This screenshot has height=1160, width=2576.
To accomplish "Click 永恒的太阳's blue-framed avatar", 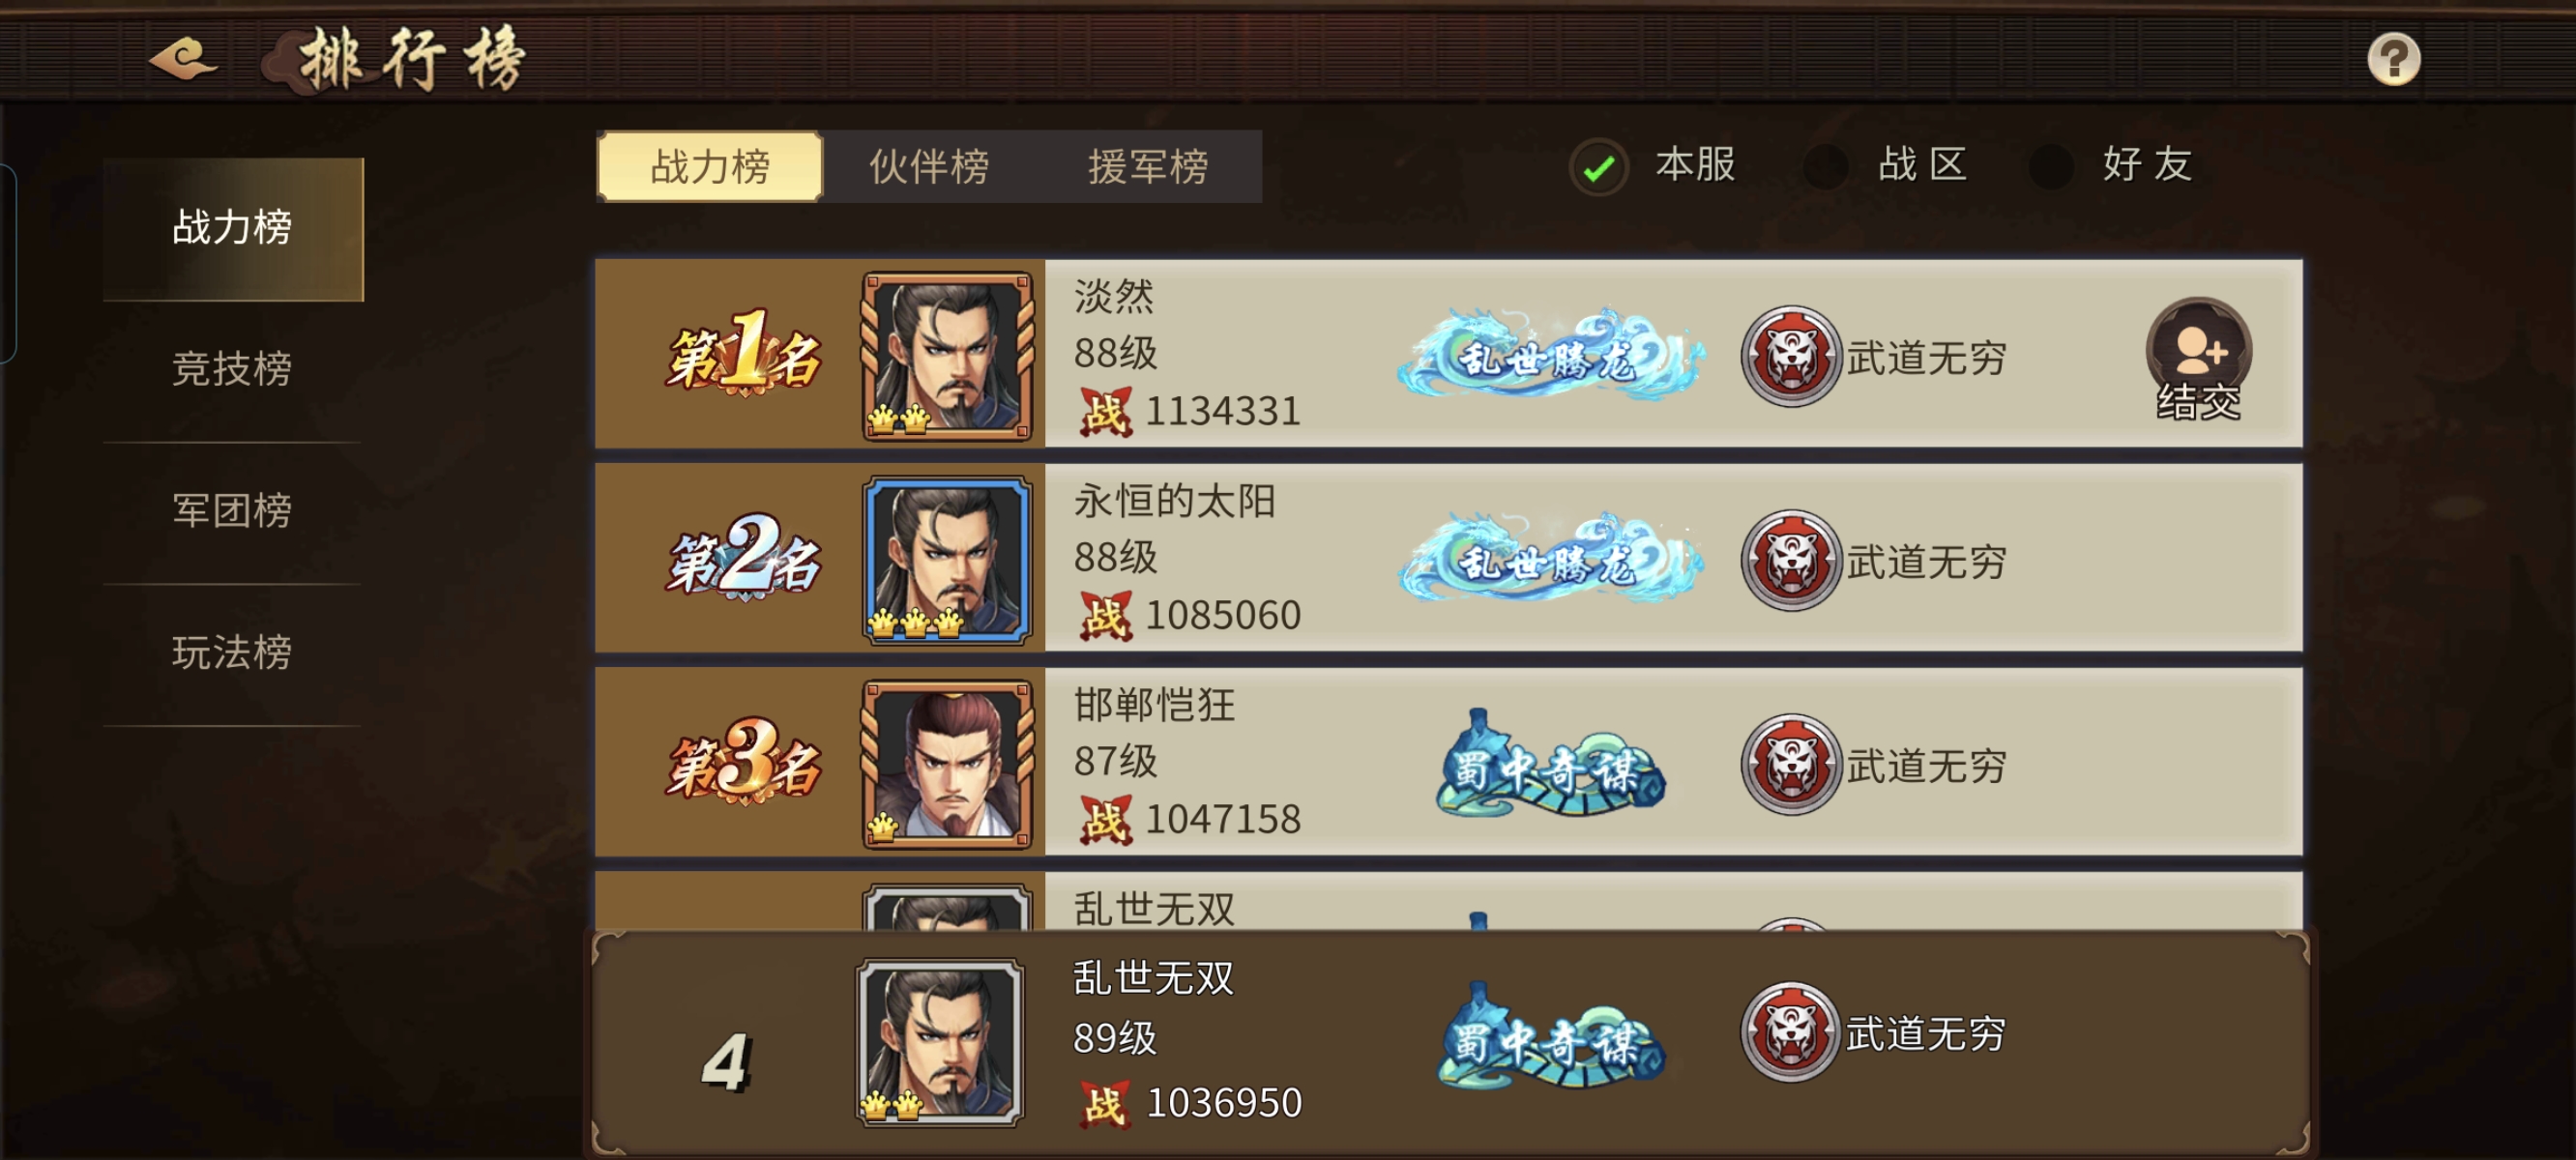I will click(x=947, y=560).
